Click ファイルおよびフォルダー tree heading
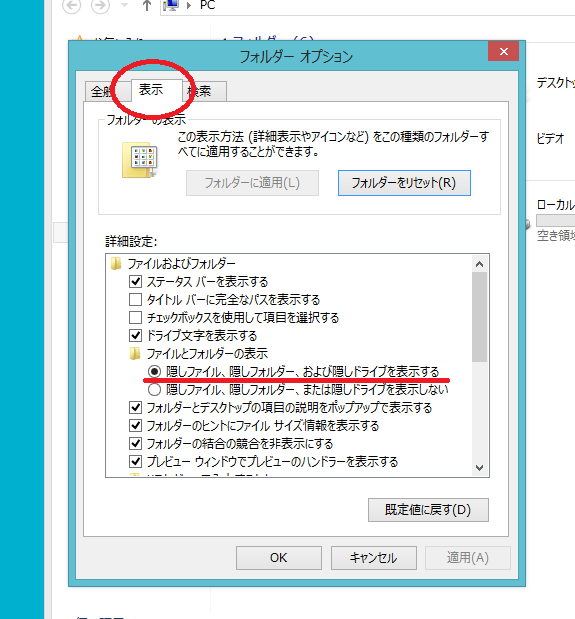 (182, 264)
